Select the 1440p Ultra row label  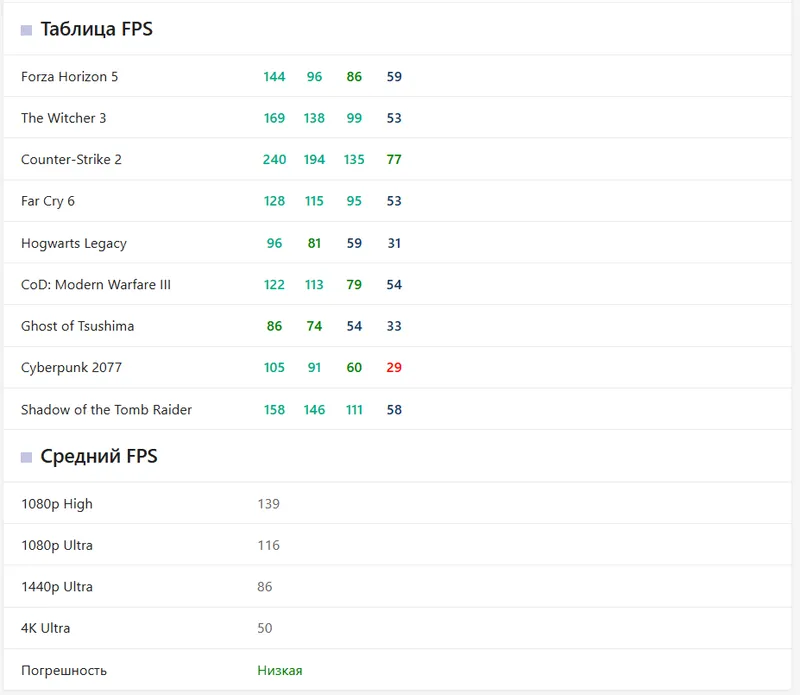[x=57, y=587]
